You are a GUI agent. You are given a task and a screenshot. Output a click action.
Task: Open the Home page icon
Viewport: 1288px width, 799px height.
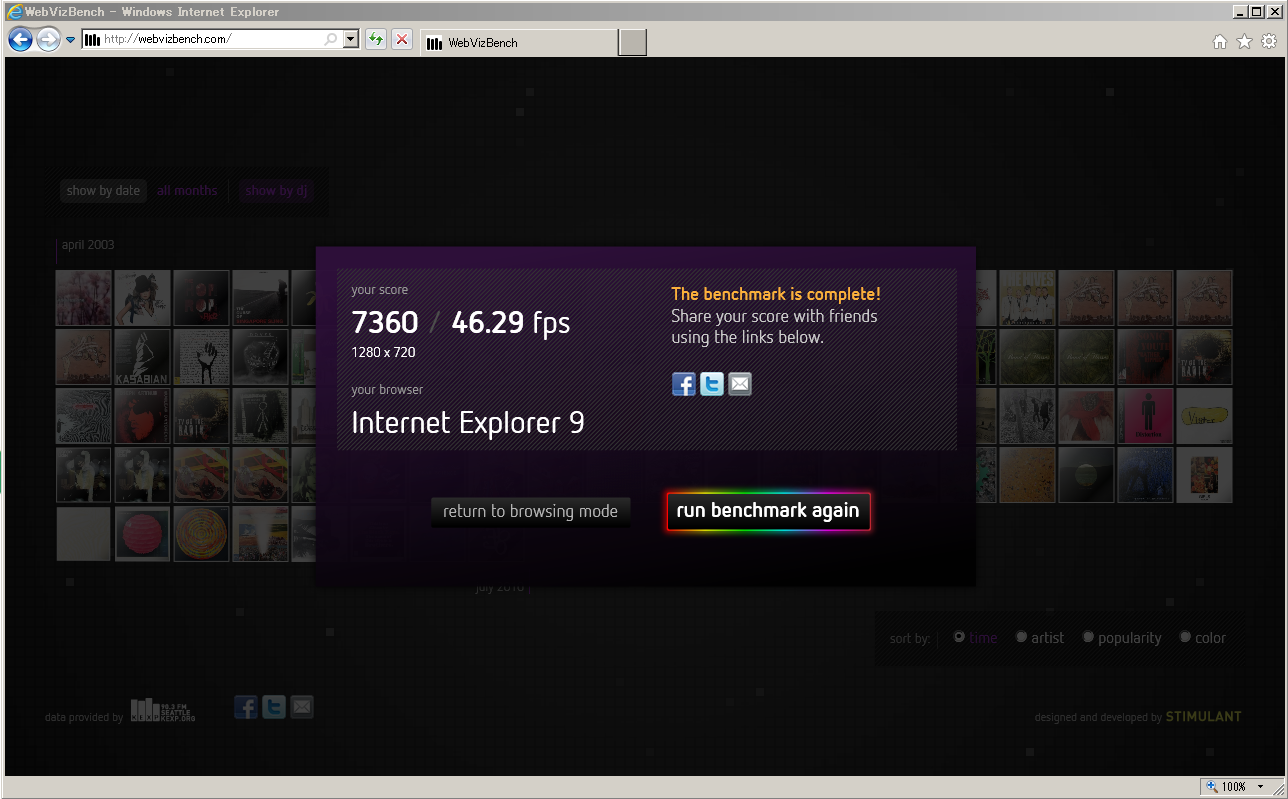pos(1220,41)
